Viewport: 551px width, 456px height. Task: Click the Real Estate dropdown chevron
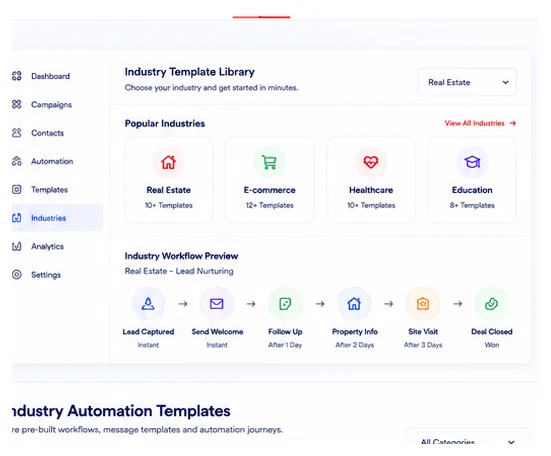coord(505,82)
